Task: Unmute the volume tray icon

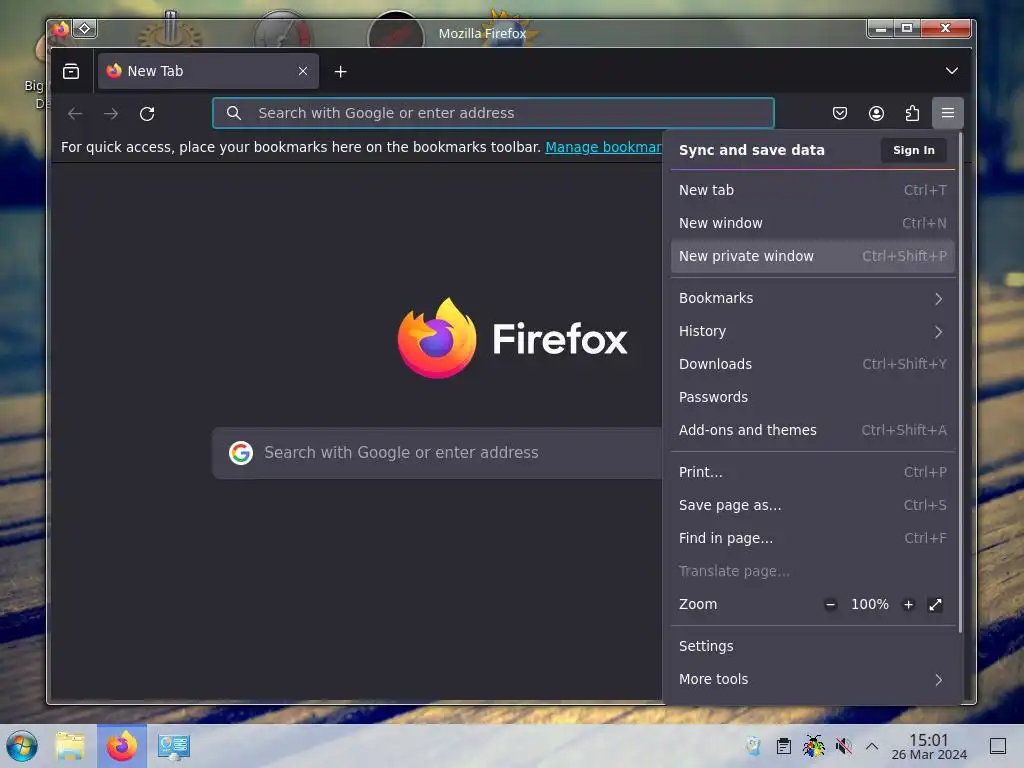Action: point(843,746)
